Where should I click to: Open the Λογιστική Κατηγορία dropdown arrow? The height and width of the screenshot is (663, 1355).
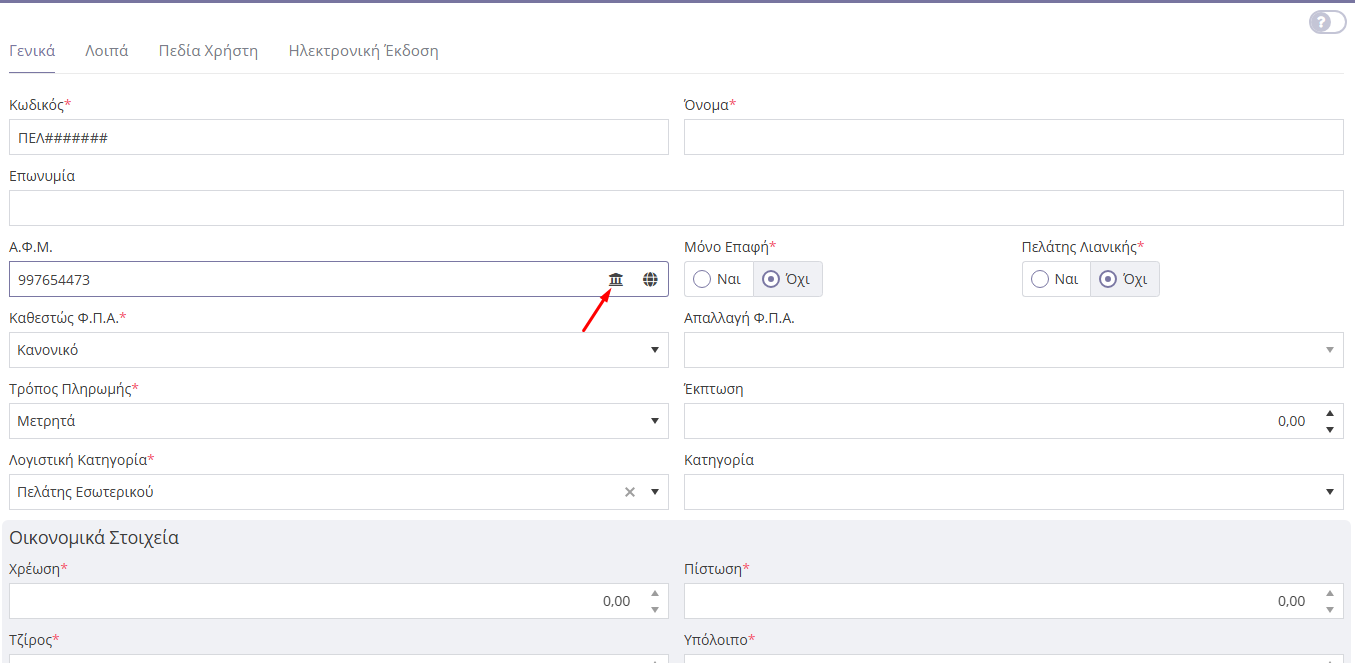[x=655, y=492]
